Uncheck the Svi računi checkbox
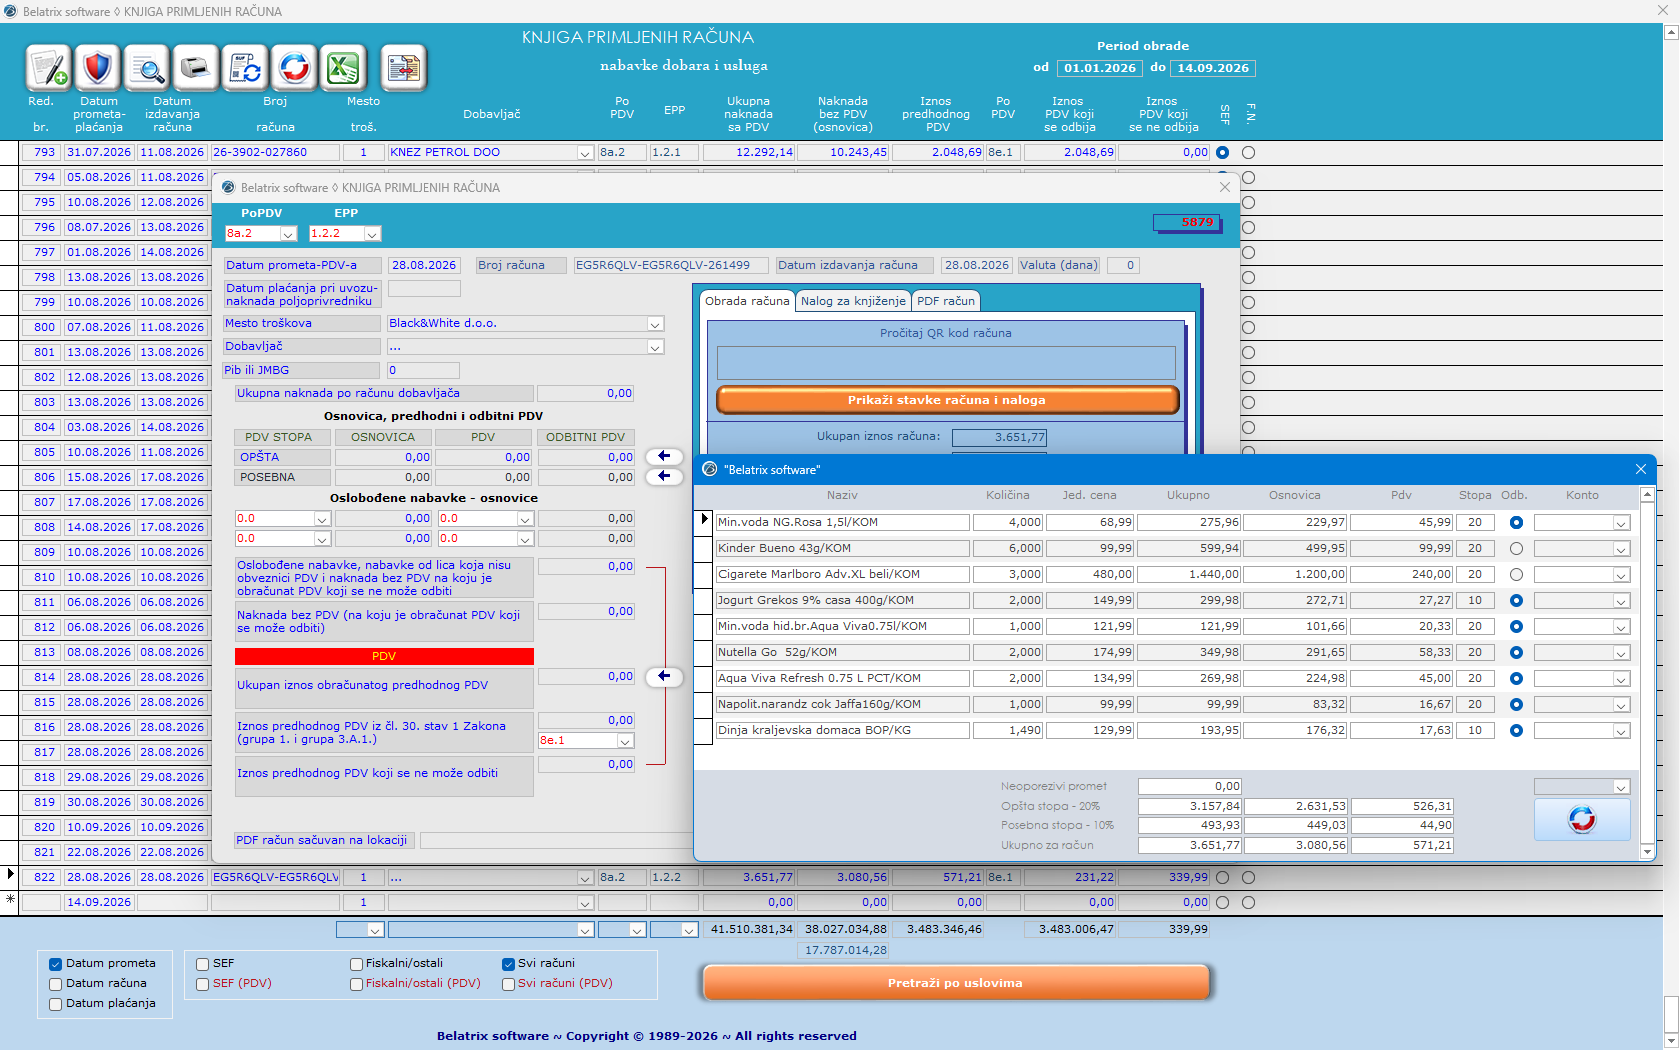Image resolution: width=1680 pixels, height=1050 pixels. [508, 964]
